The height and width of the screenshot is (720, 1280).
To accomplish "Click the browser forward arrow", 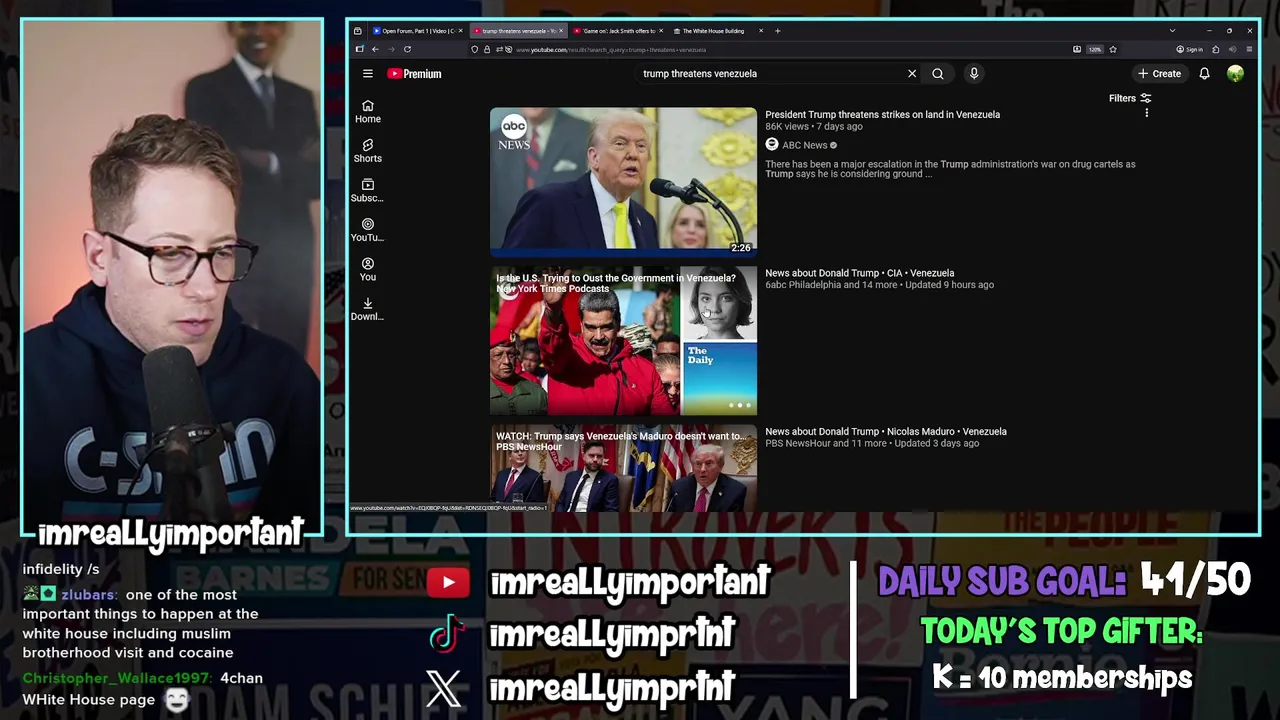I will (x=391, y=49).
